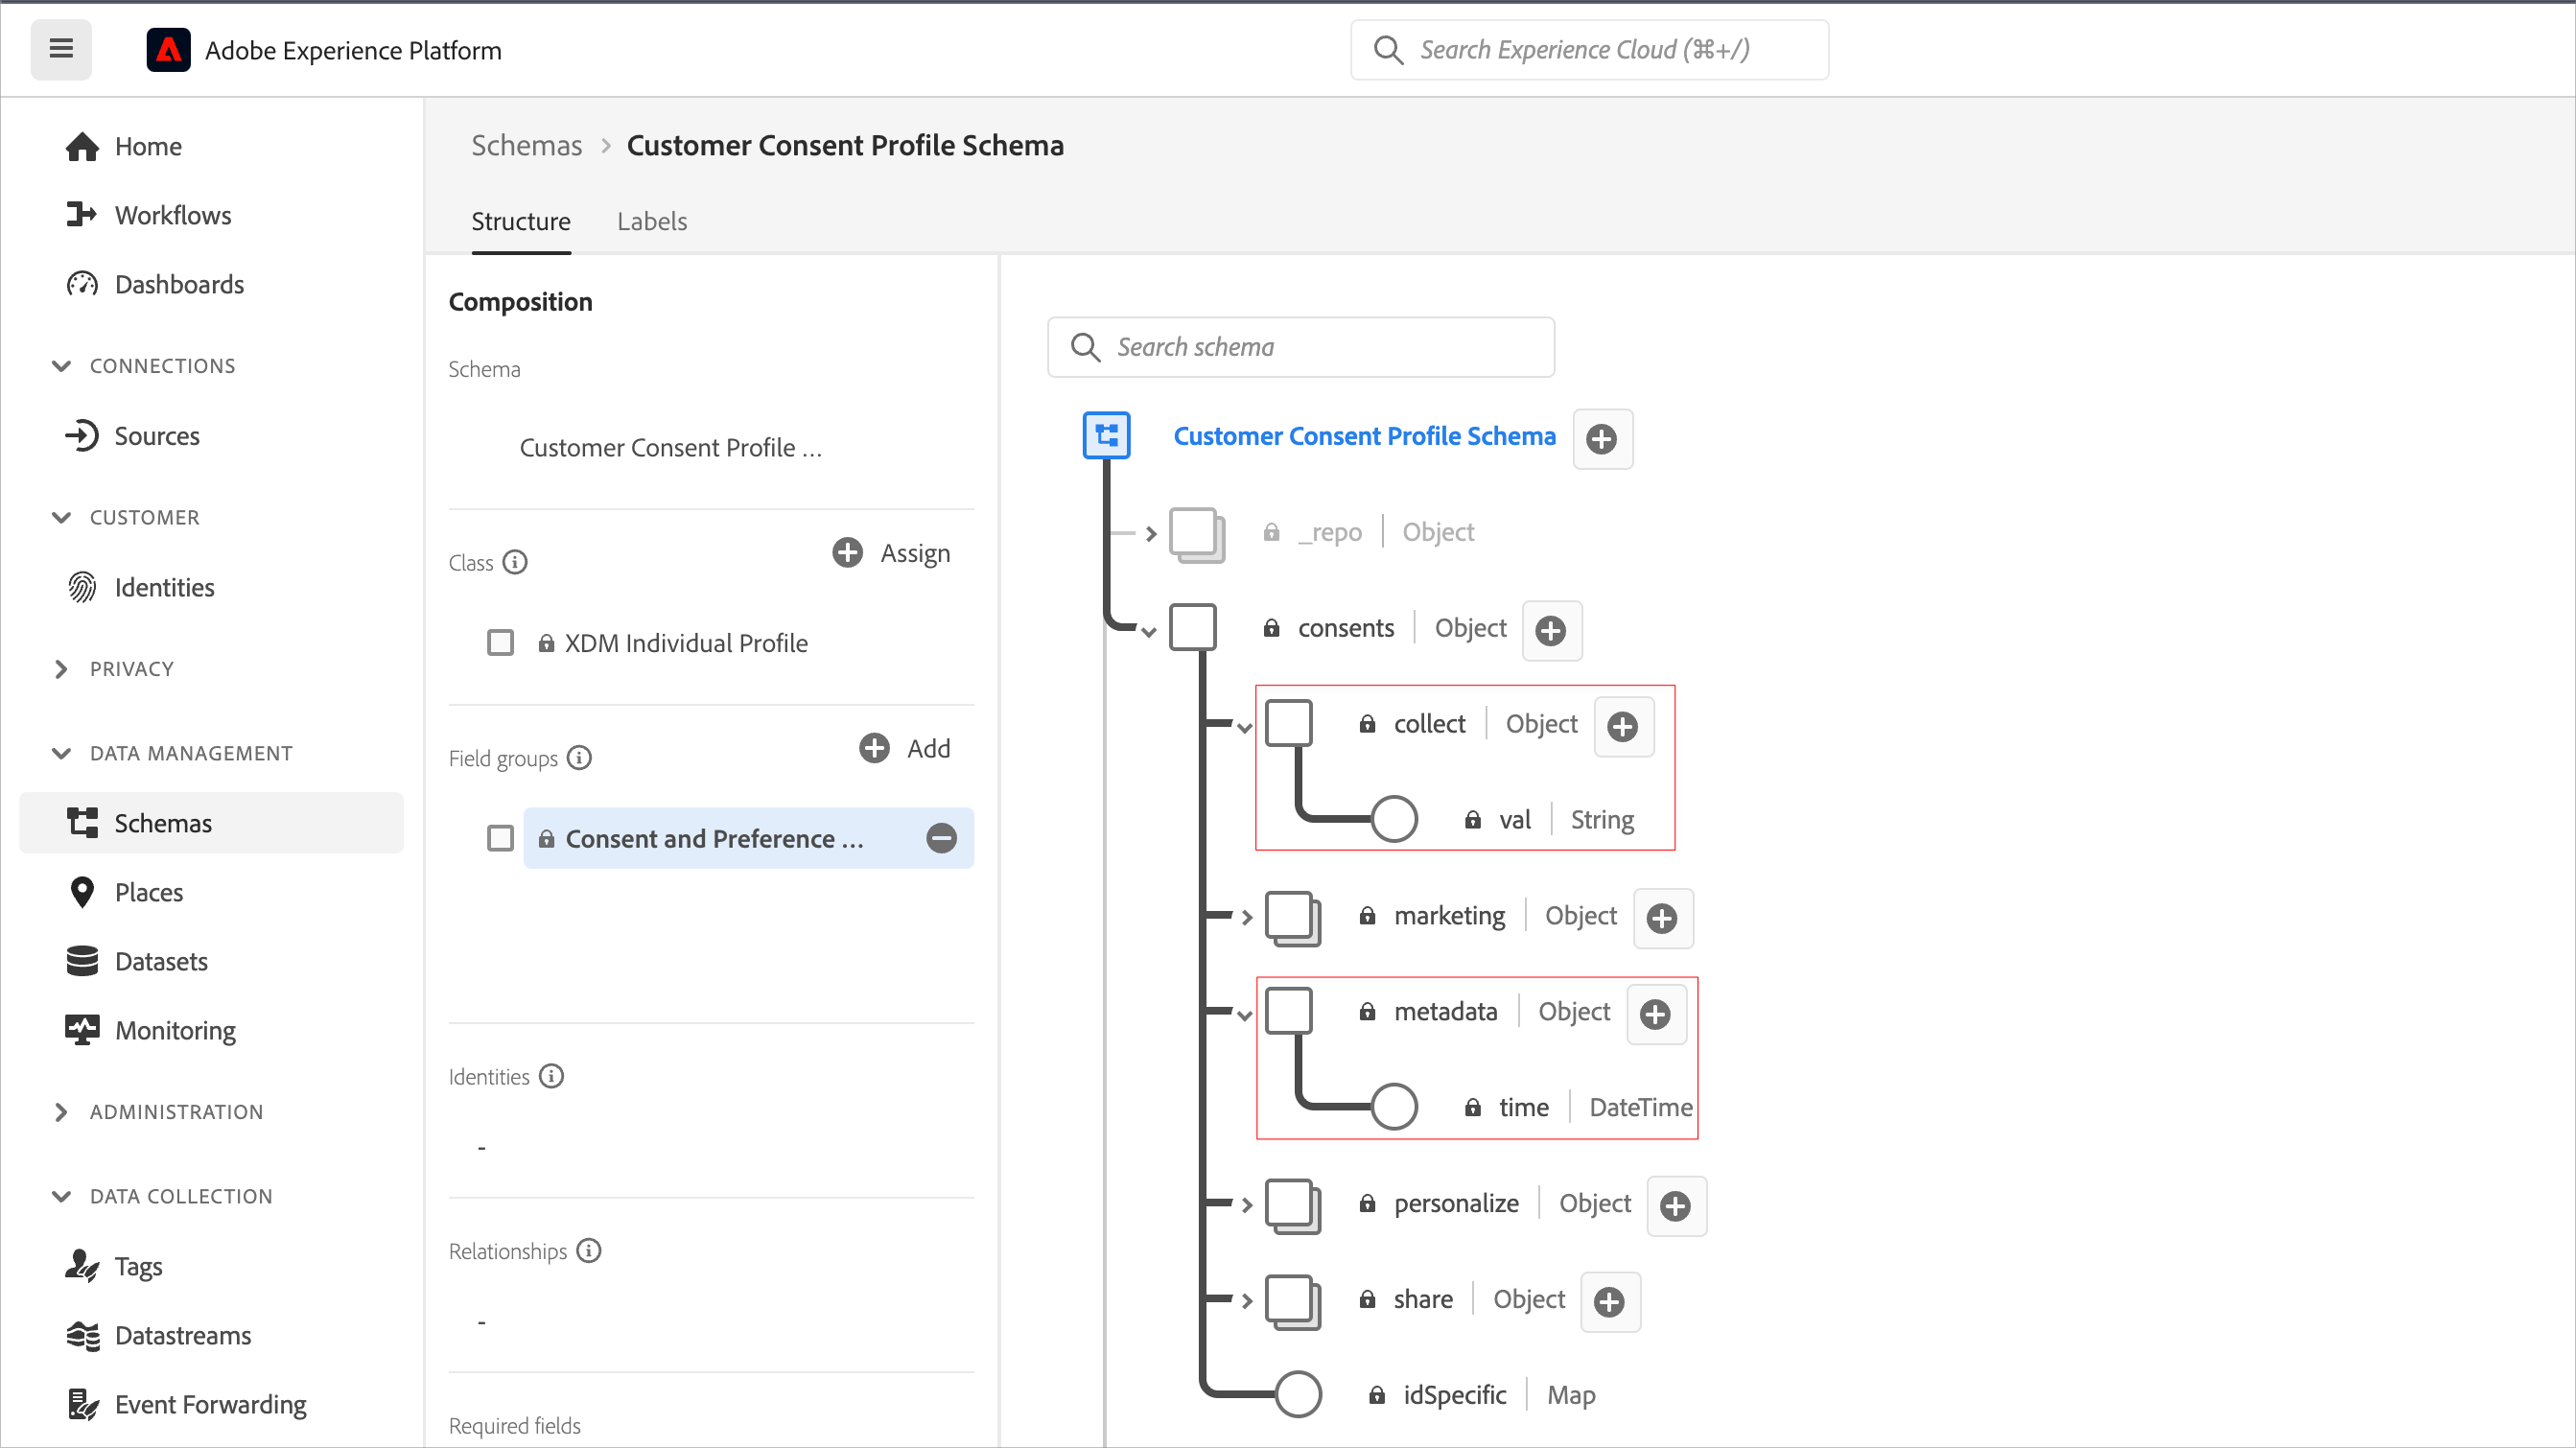Viewport: 2576px width, 1448px height.
Task: Expand the _repo object node
Action: click(1151, 533)
